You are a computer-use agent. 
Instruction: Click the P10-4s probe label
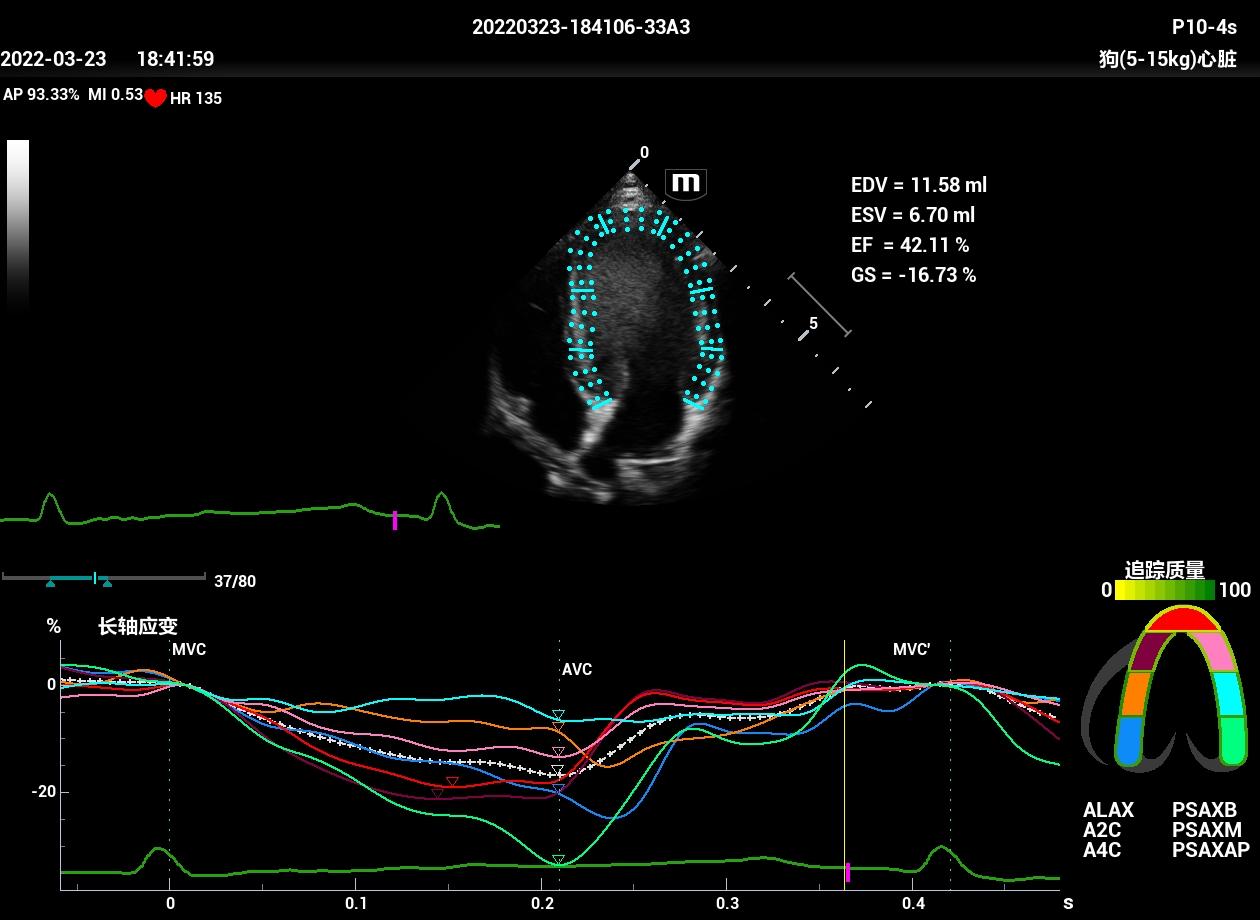(x=1204, y=28)
